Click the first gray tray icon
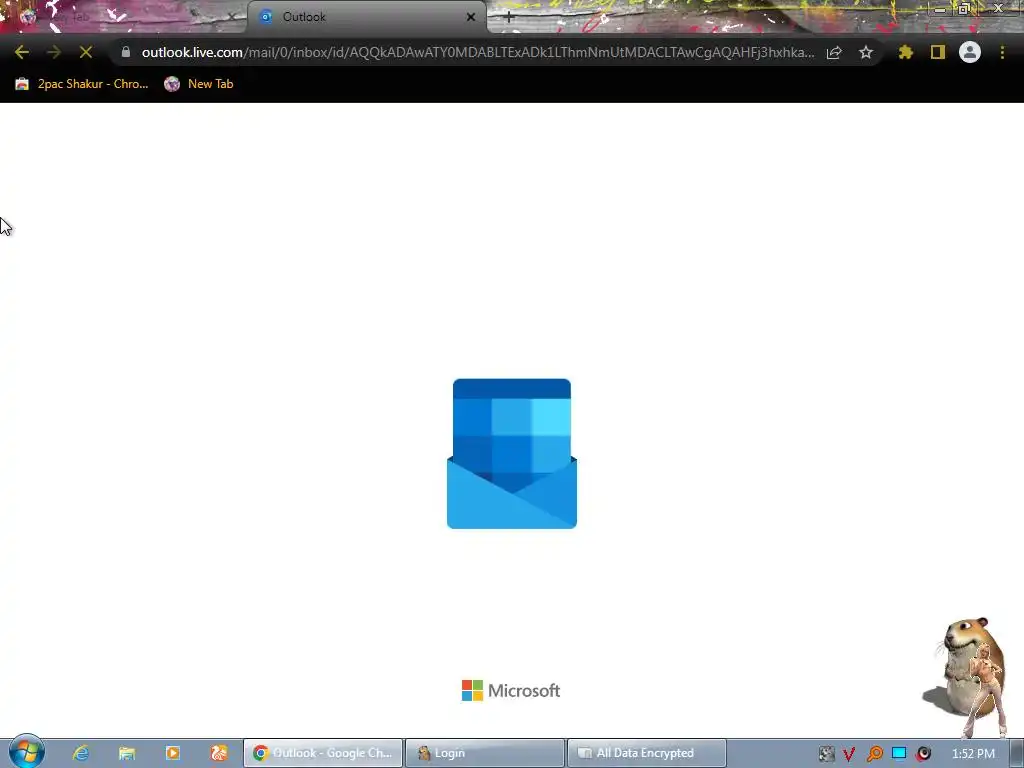The image size is (1024, 768). [x=826, y=754]
